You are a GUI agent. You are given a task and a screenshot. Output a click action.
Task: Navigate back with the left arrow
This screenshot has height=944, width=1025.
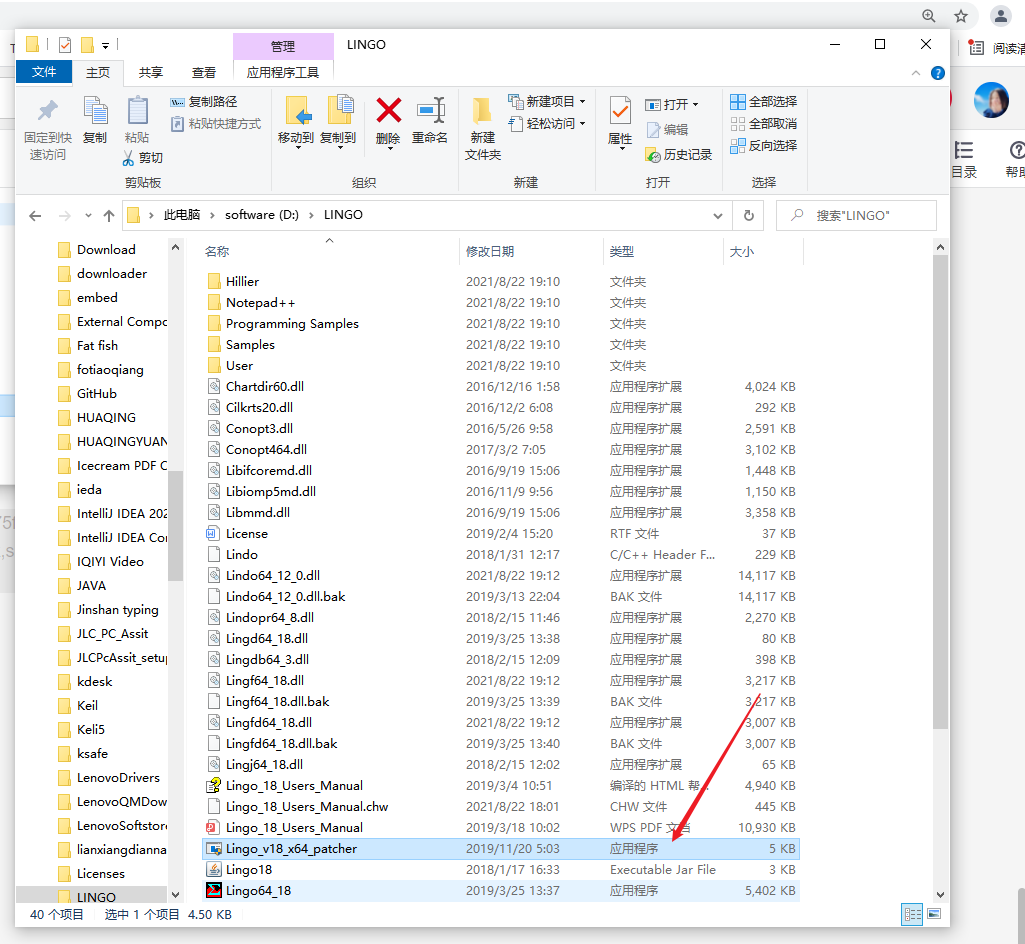click(x=35, y=215)
